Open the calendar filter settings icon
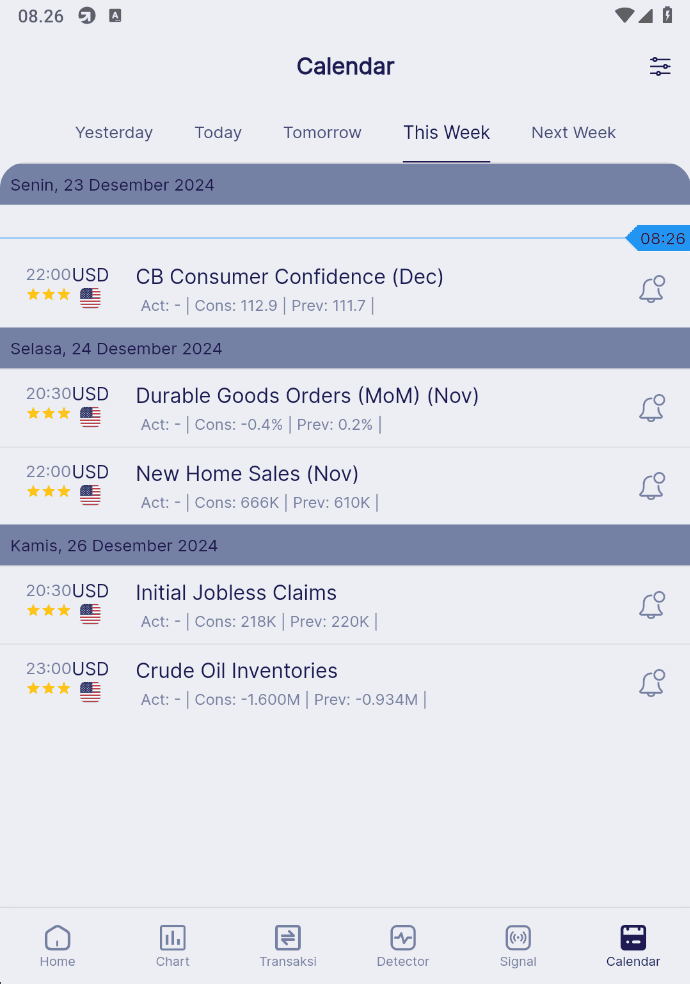The height and width of the screenshot is (984, 690). pyautogui.click(x=660, y=66)
